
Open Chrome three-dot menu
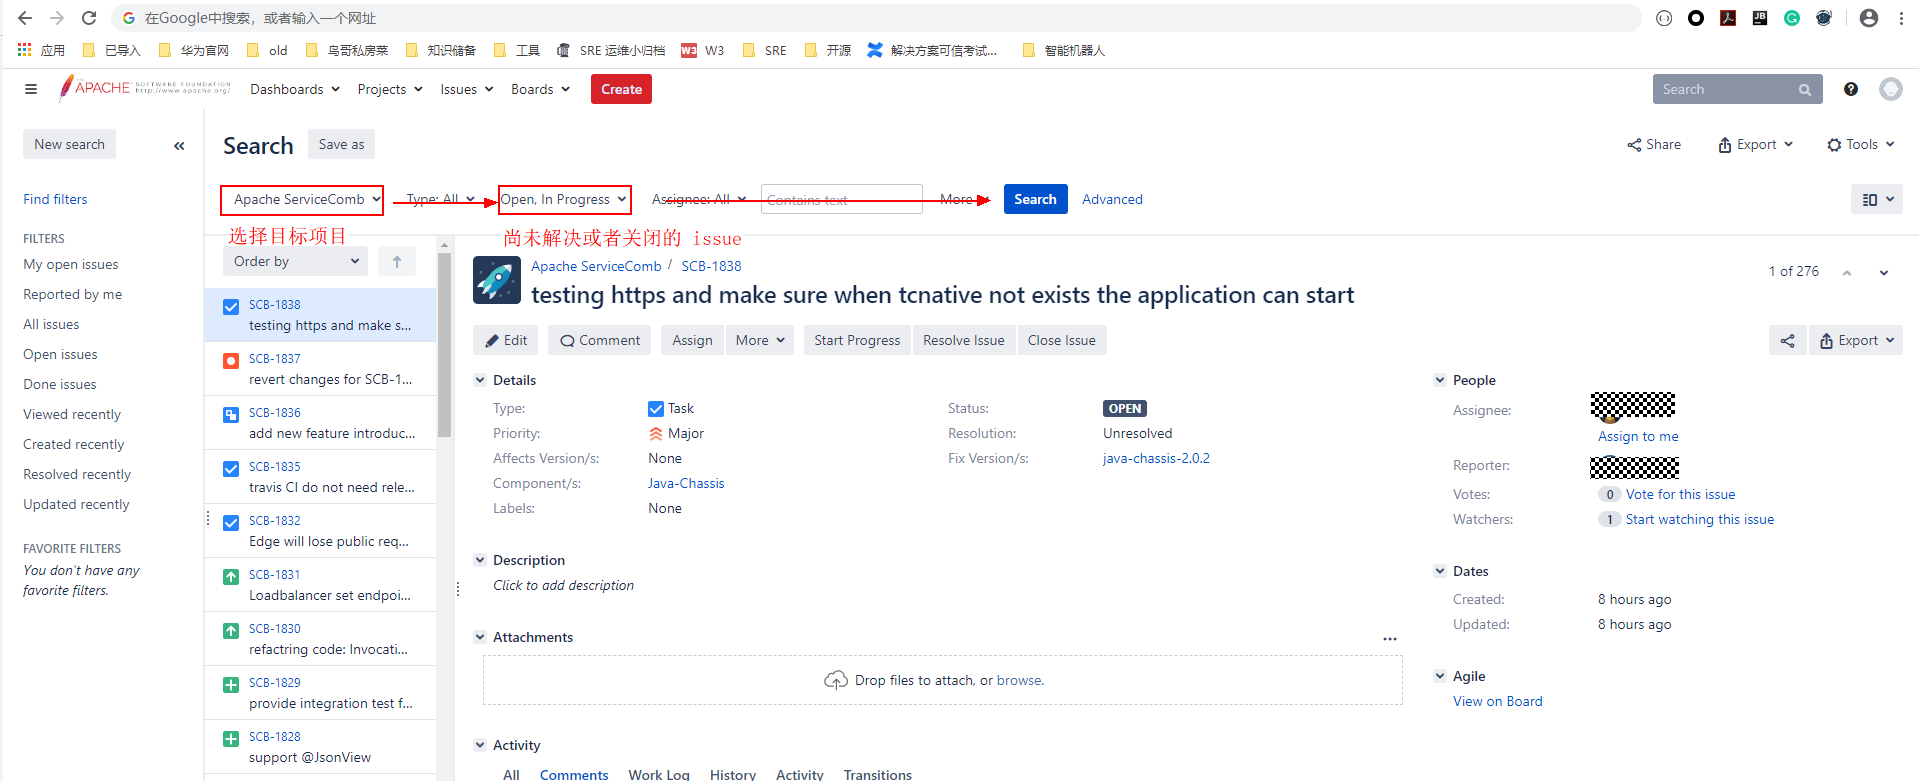[1901, 18]
